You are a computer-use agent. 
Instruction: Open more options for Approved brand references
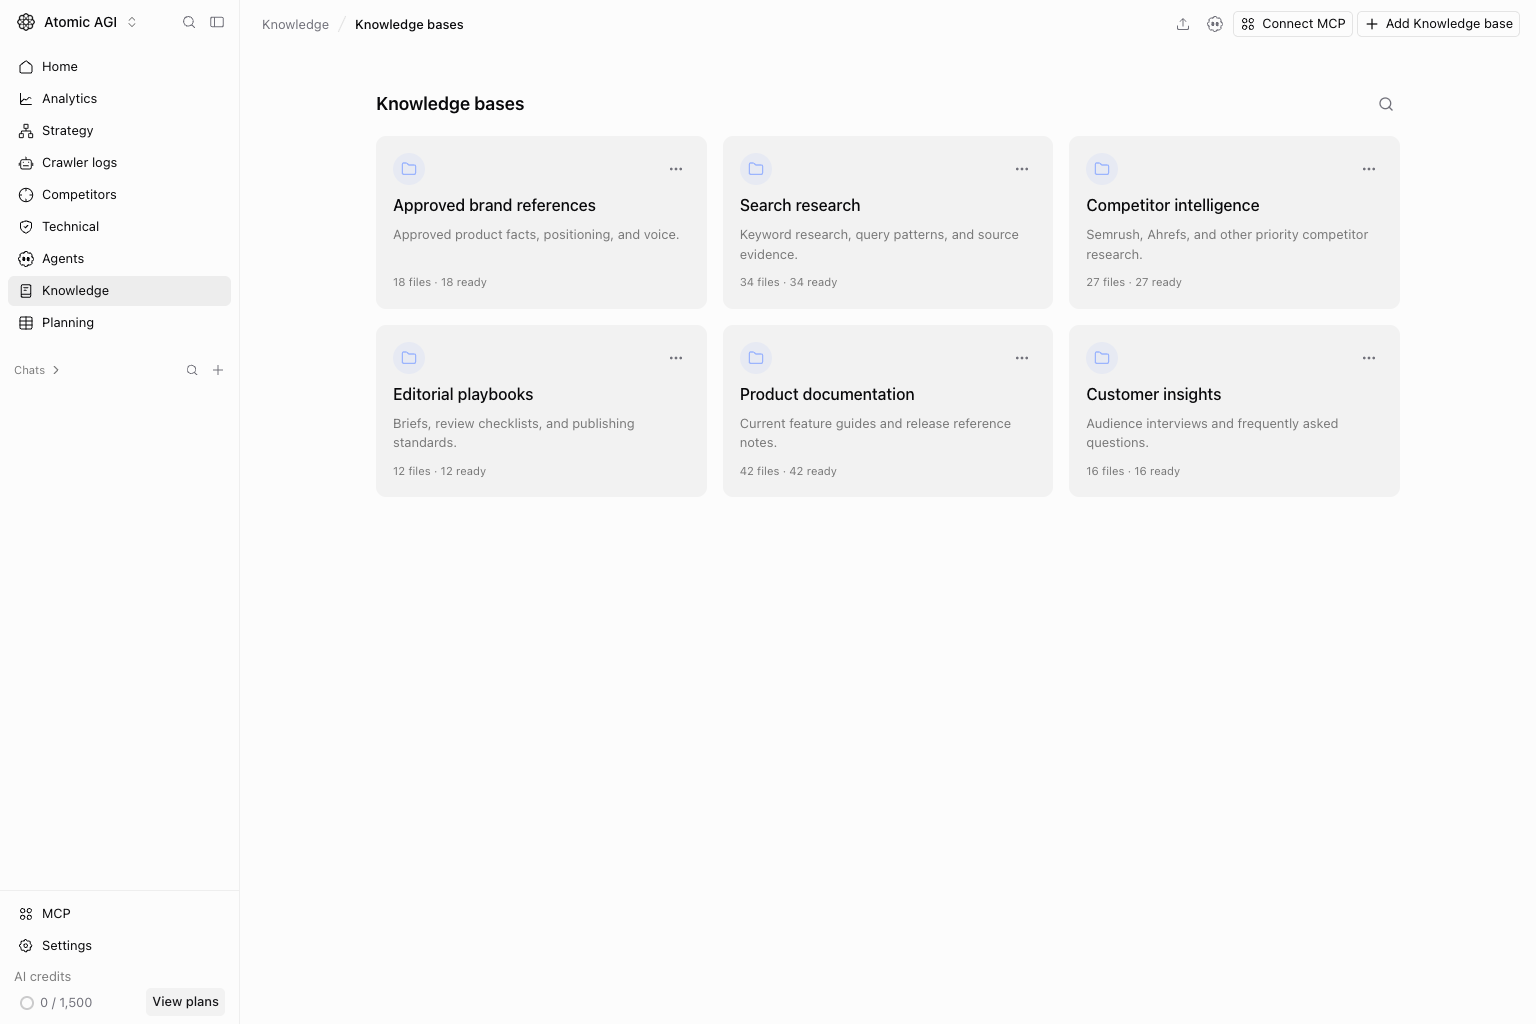(676, 169)
